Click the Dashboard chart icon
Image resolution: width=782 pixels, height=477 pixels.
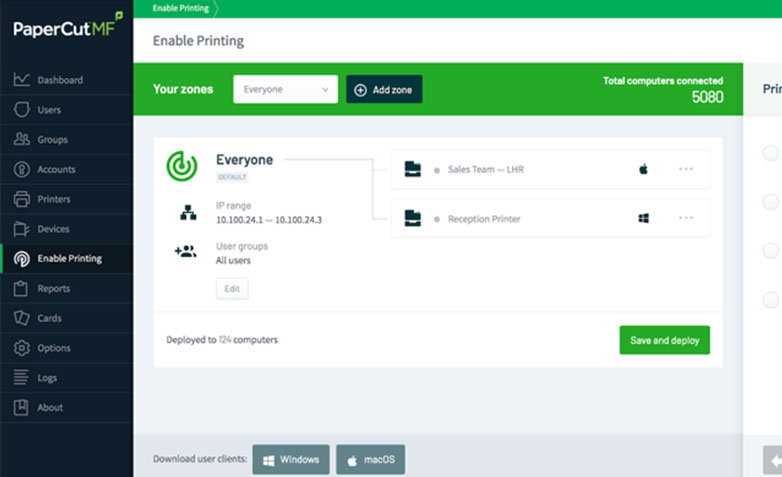pyautogui.click(x=21, y=79)
